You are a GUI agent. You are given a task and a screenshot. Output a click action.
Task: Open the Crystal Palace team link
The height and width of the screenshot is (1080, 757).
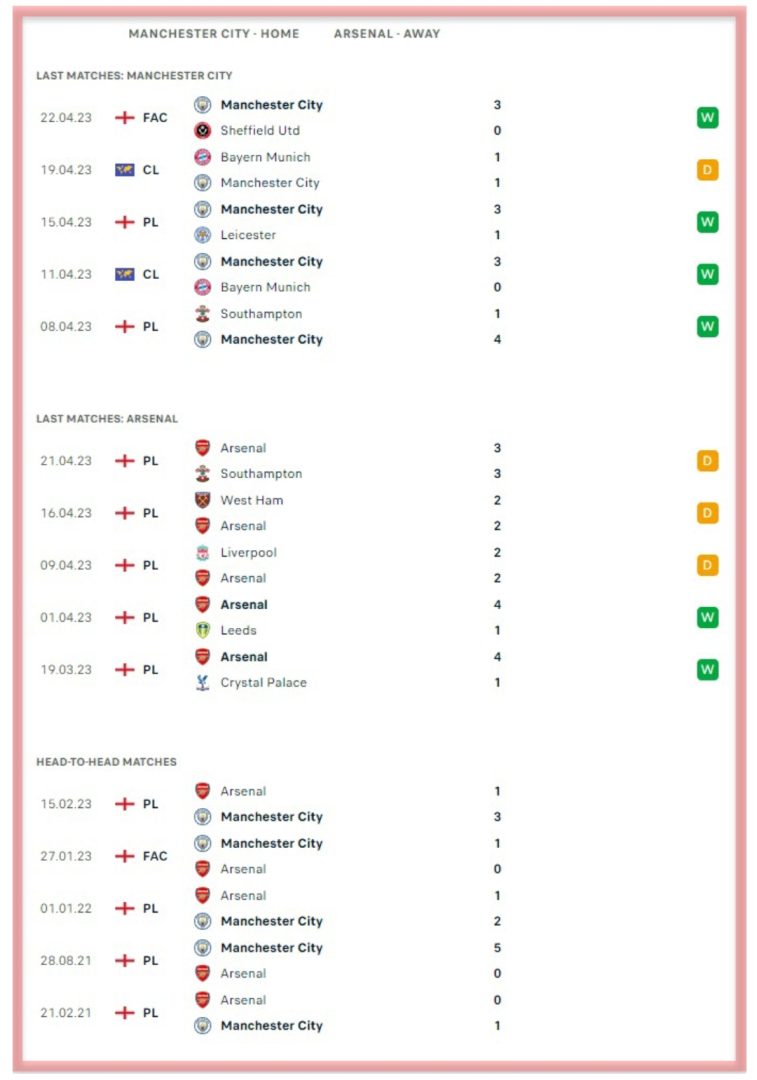pos(263,683)
